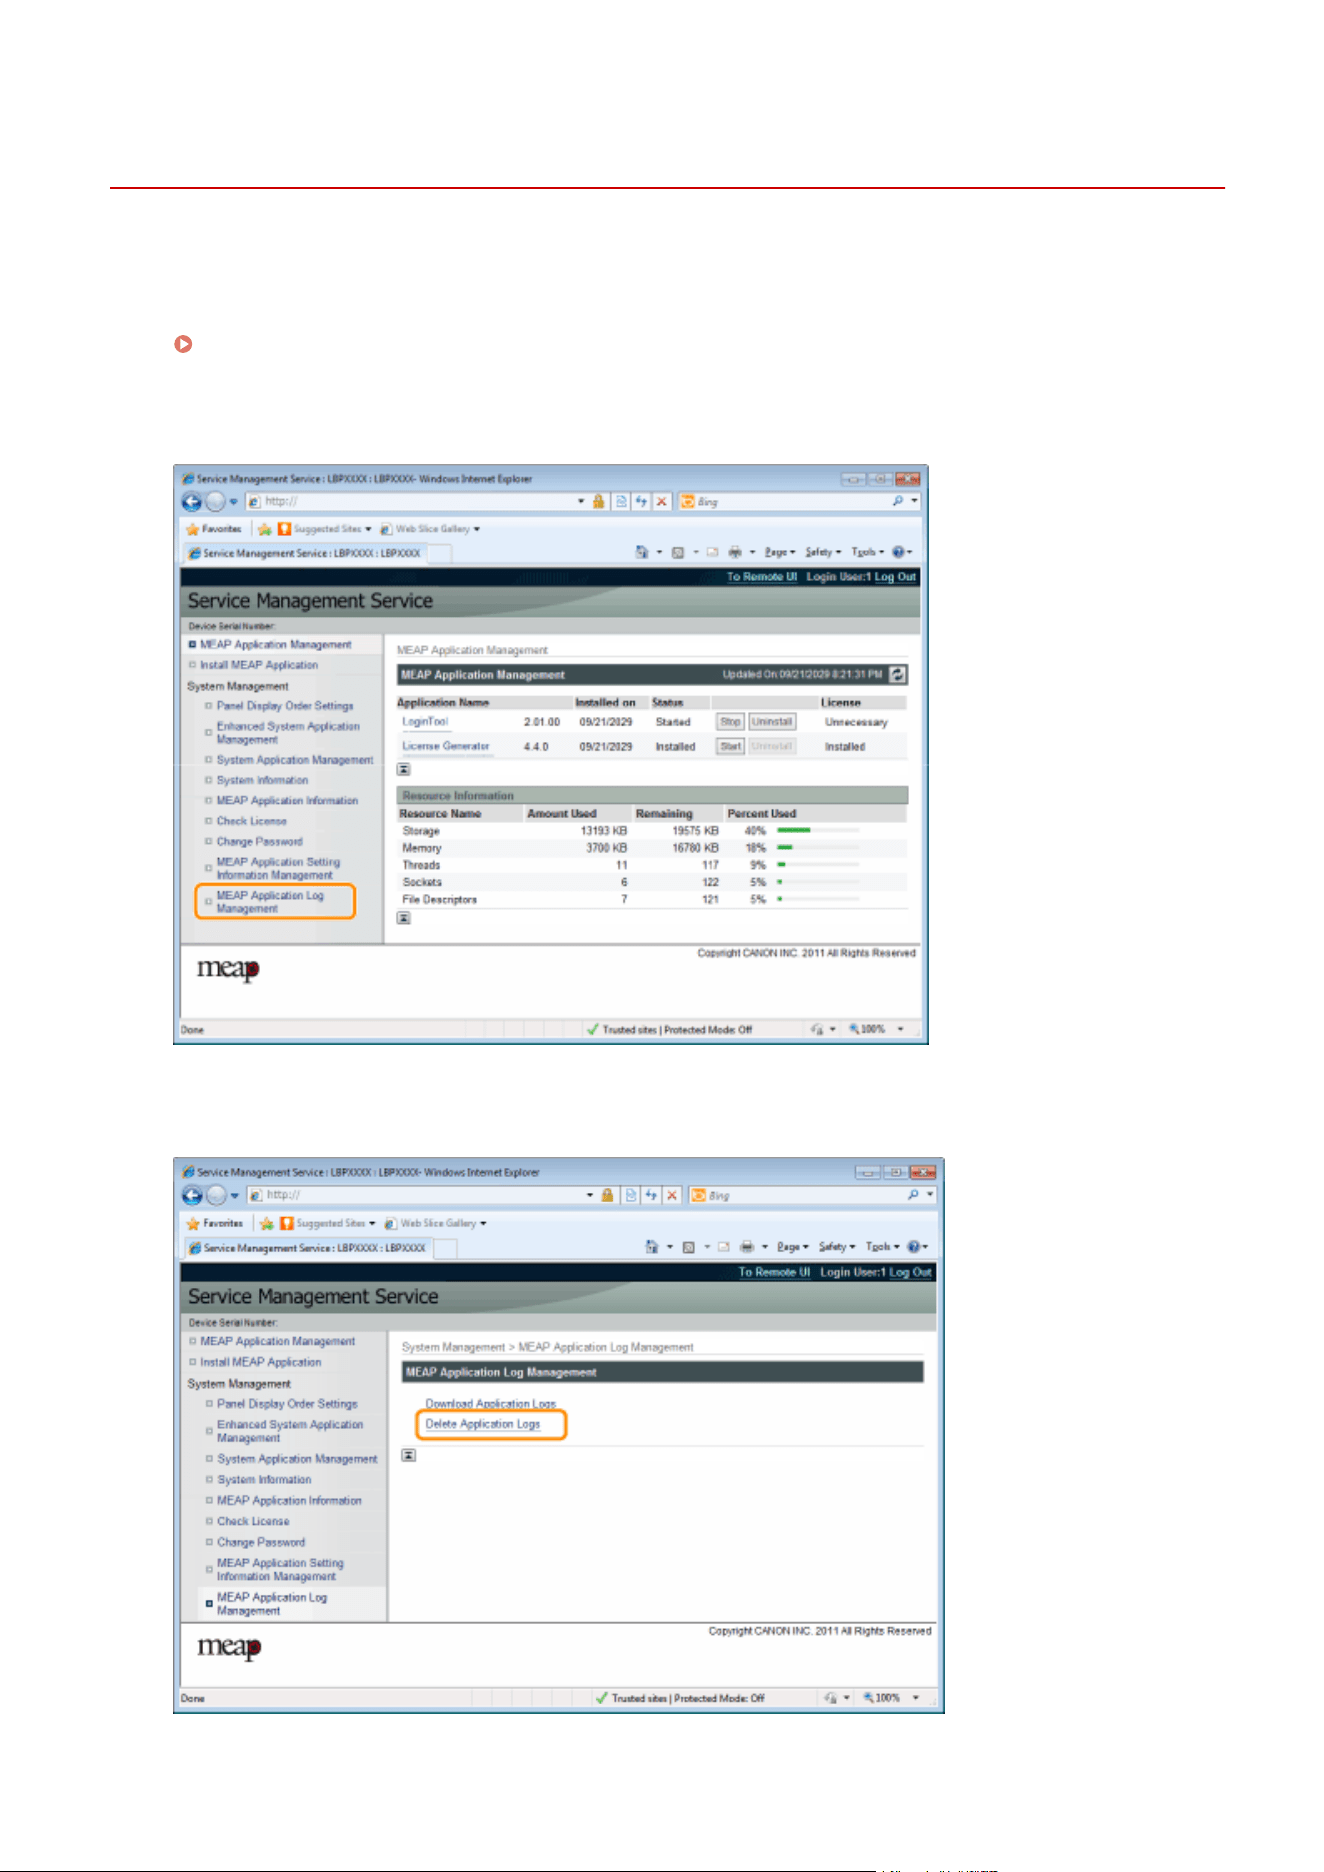Click the red Stop icon in the lower browser address bar
This screenshot has height=1872, width=1324.
click(x=672, y=1195)
